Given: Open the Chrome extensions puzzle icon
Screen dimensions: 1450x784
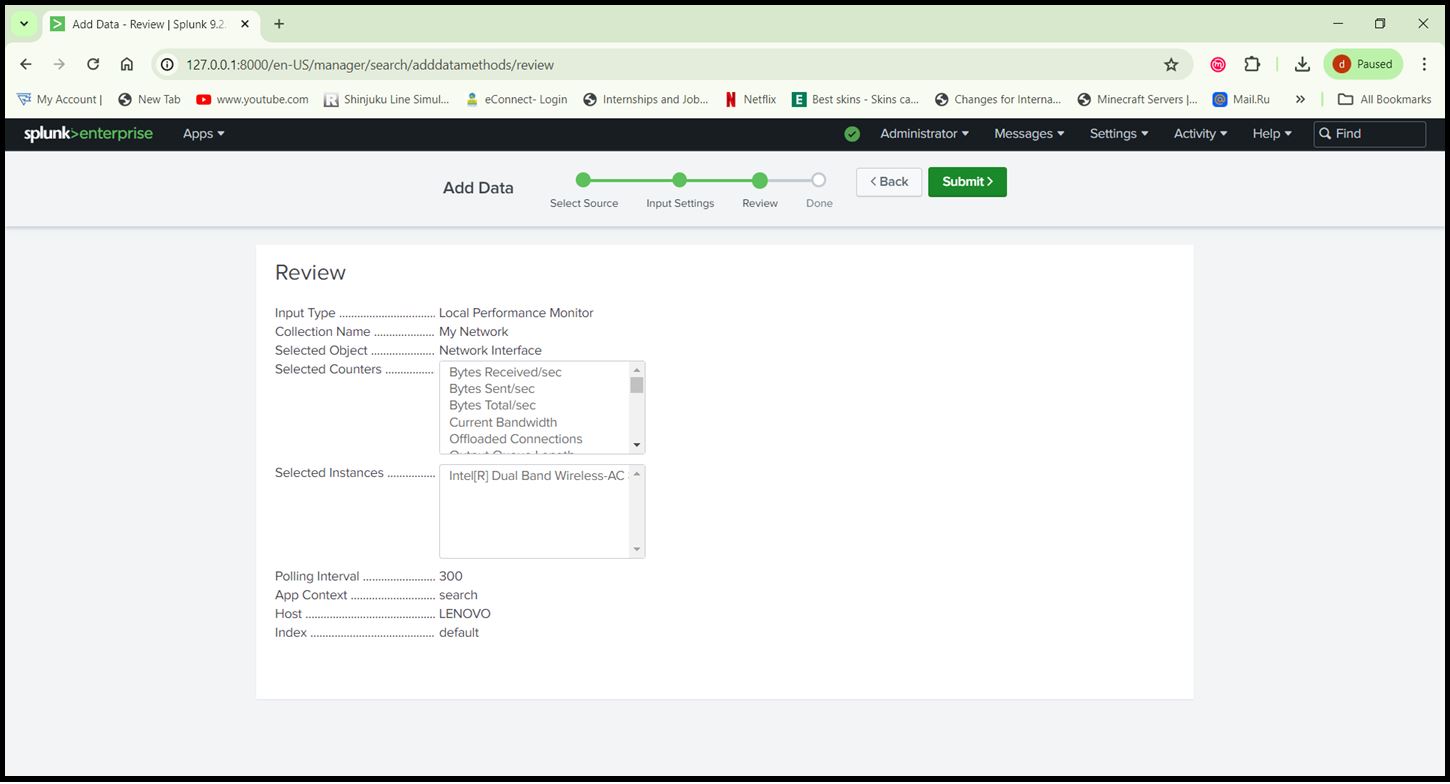Looking at the screenshot, I should pos(1252,63).
